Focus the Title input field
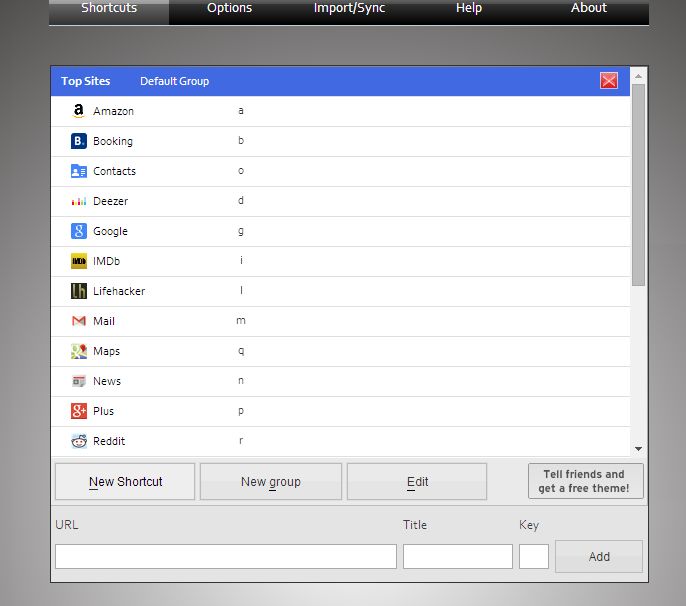686x606 pixels. (x=458, y=557)
